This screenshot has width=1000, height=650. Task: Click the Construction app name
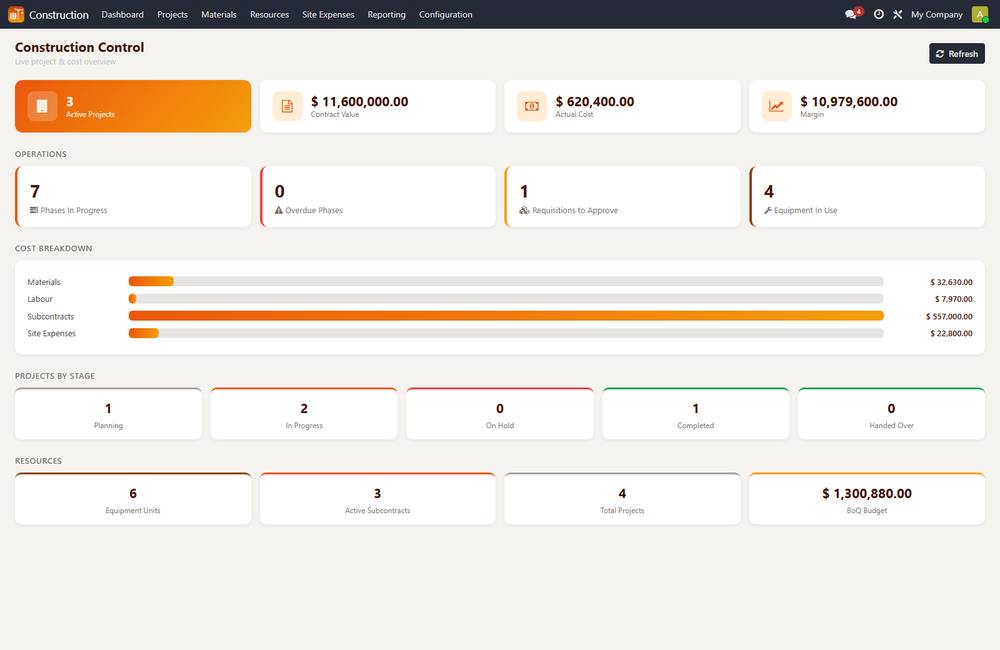[59, 14]
